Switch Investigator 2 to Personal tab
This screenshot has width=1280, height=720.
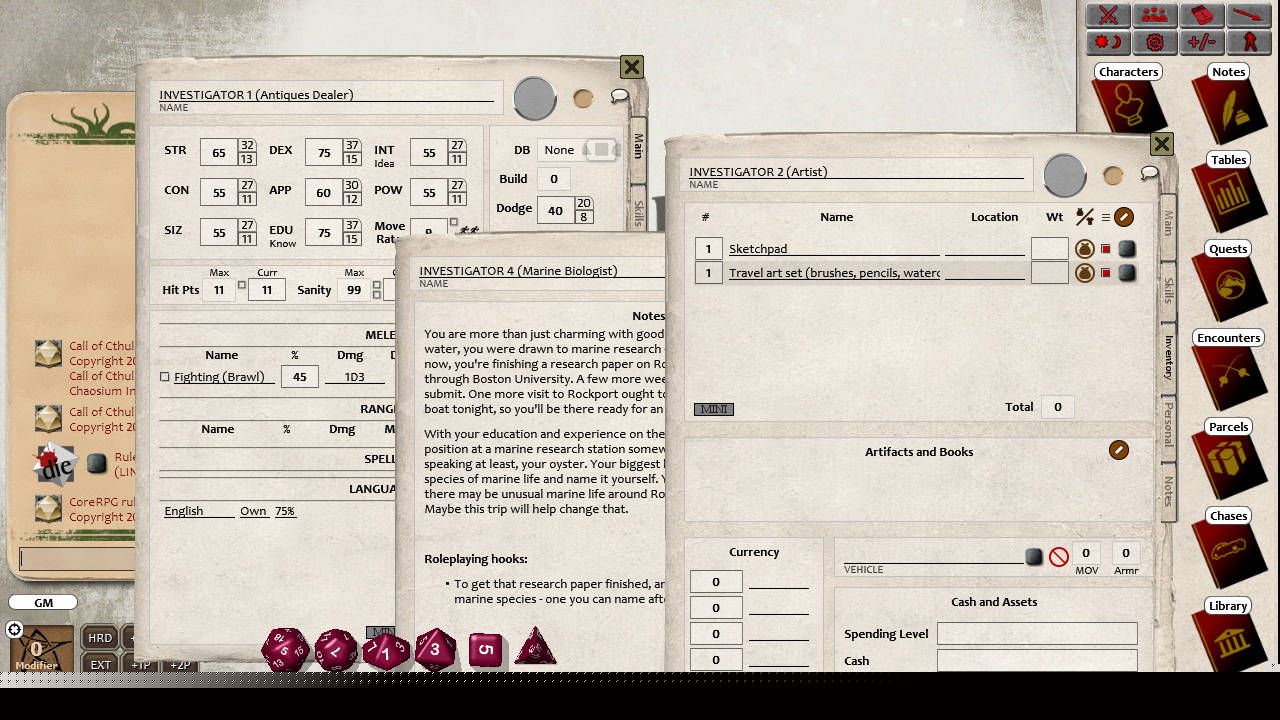[x=1167, y=425]
